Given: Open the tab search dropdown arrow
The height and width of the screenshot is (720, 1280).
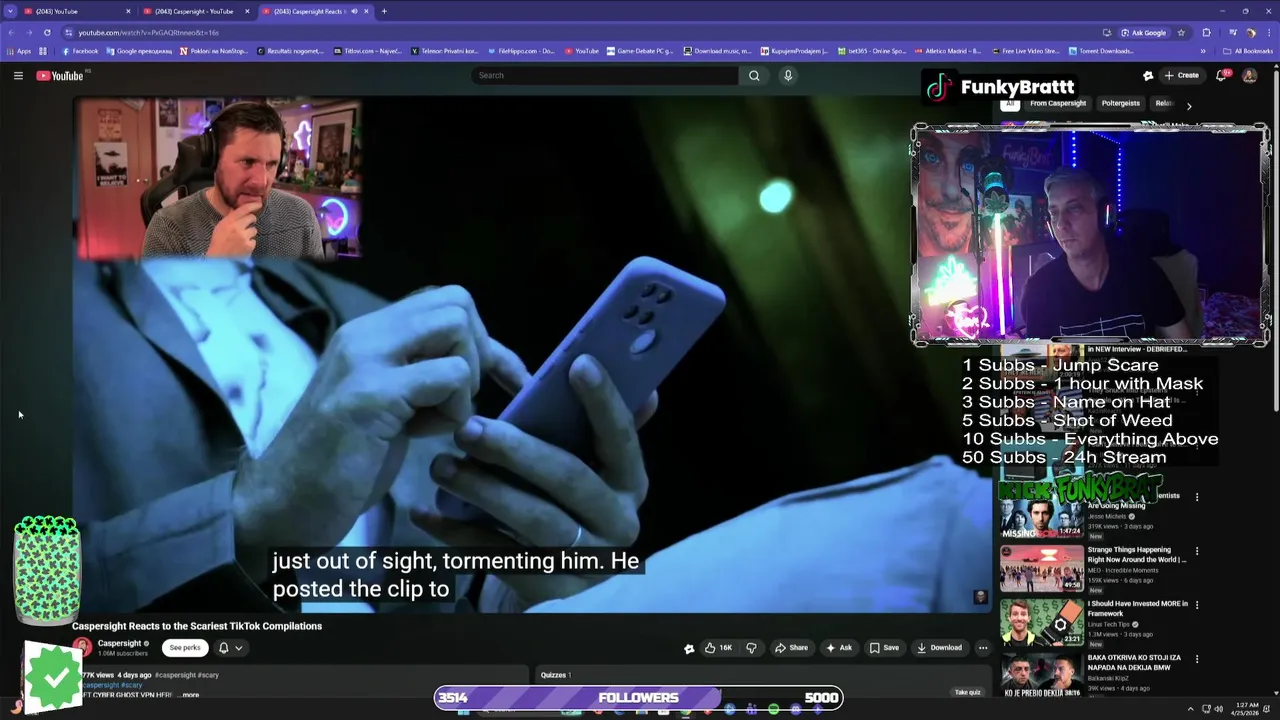Looking at the screenshot, I should tap(10, 11).
